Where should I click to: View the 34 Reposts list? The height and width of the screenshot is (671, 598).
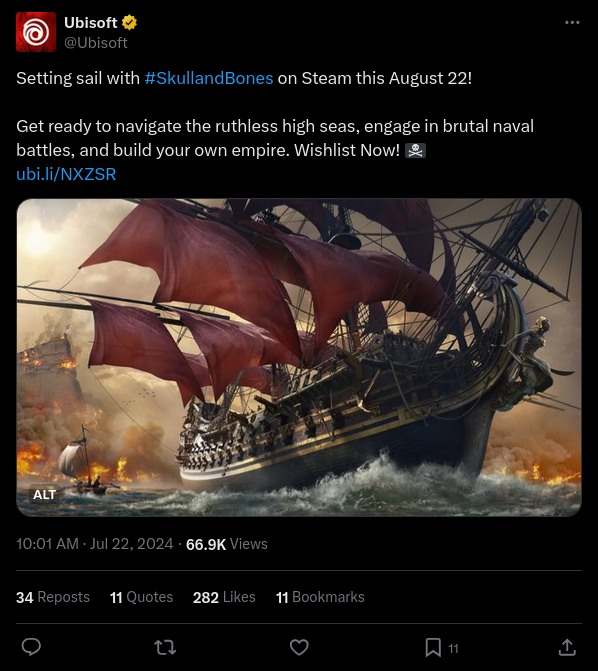point(53,597)
